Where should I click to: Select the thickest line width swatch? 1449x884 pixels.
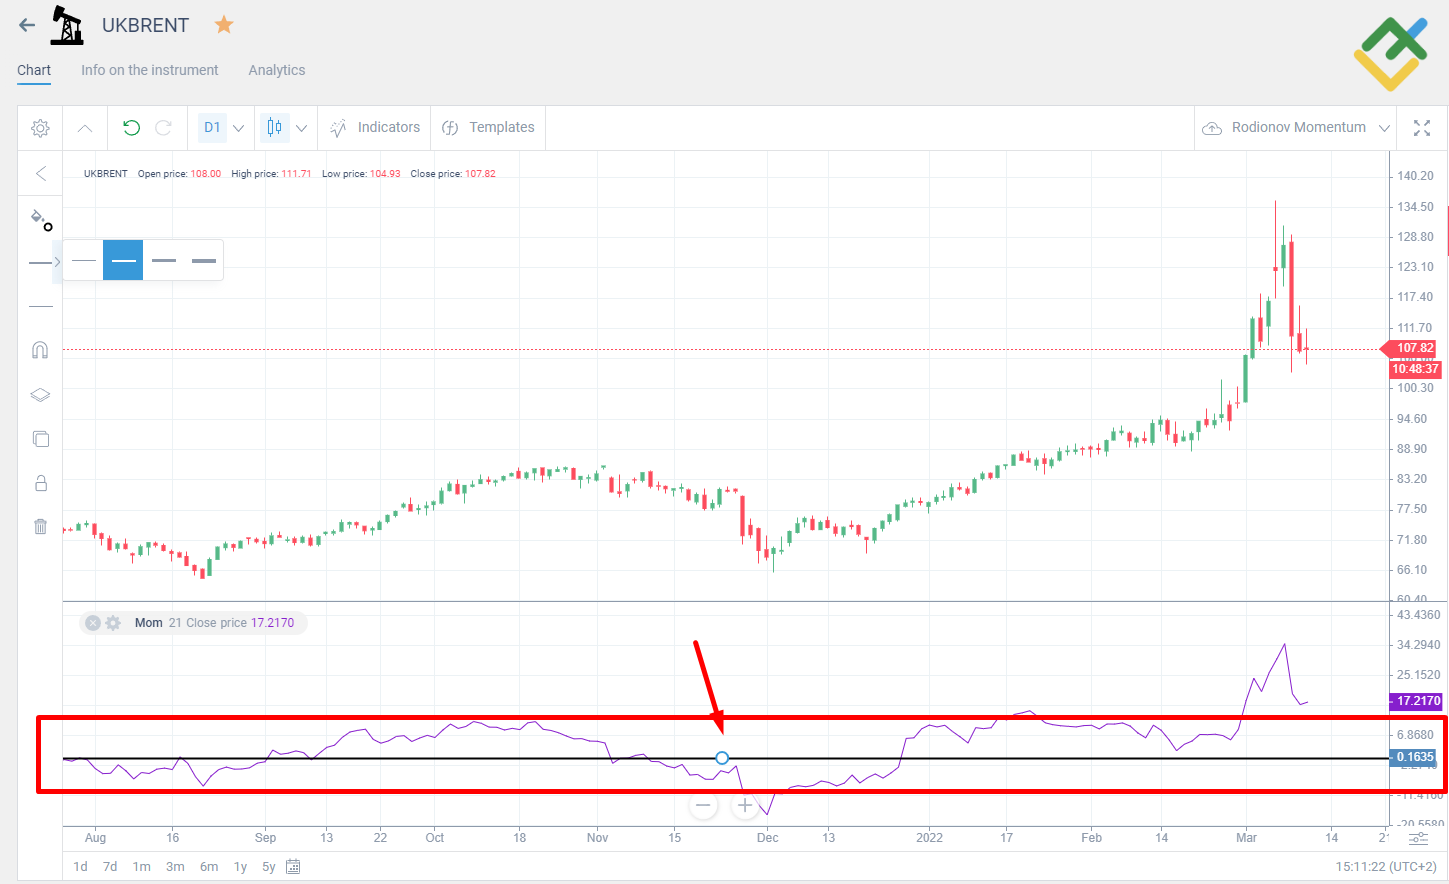tap(204, 260)
